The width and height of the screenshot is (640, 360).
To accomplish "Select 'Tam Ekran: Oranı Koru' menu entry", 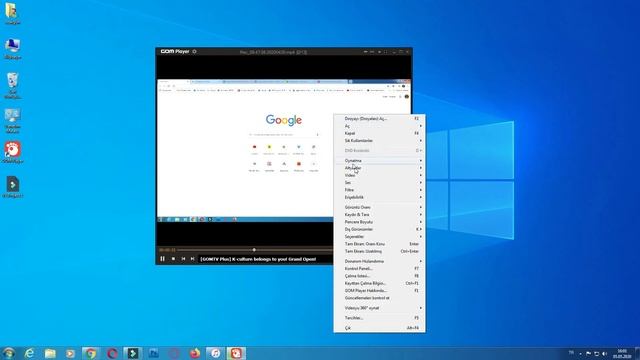I will pos(380,244).
